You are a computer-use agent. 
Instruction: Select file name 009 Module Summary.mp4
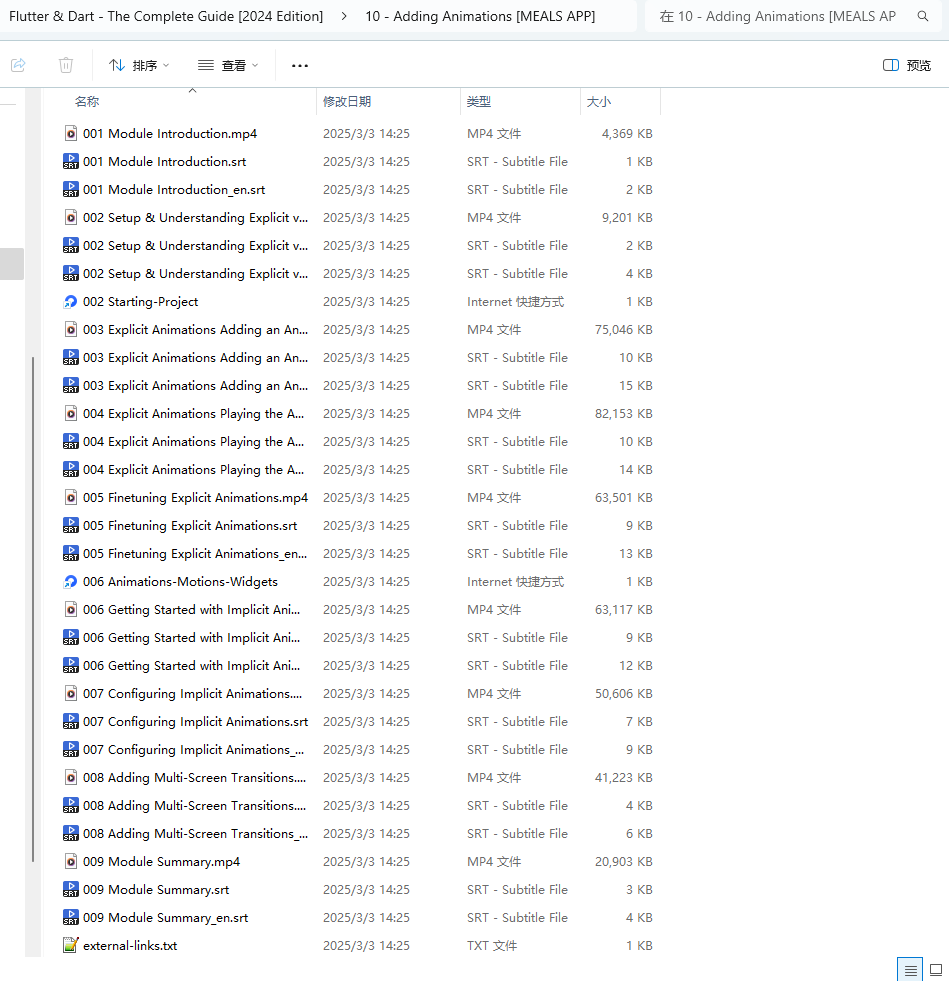click(161, 862)
